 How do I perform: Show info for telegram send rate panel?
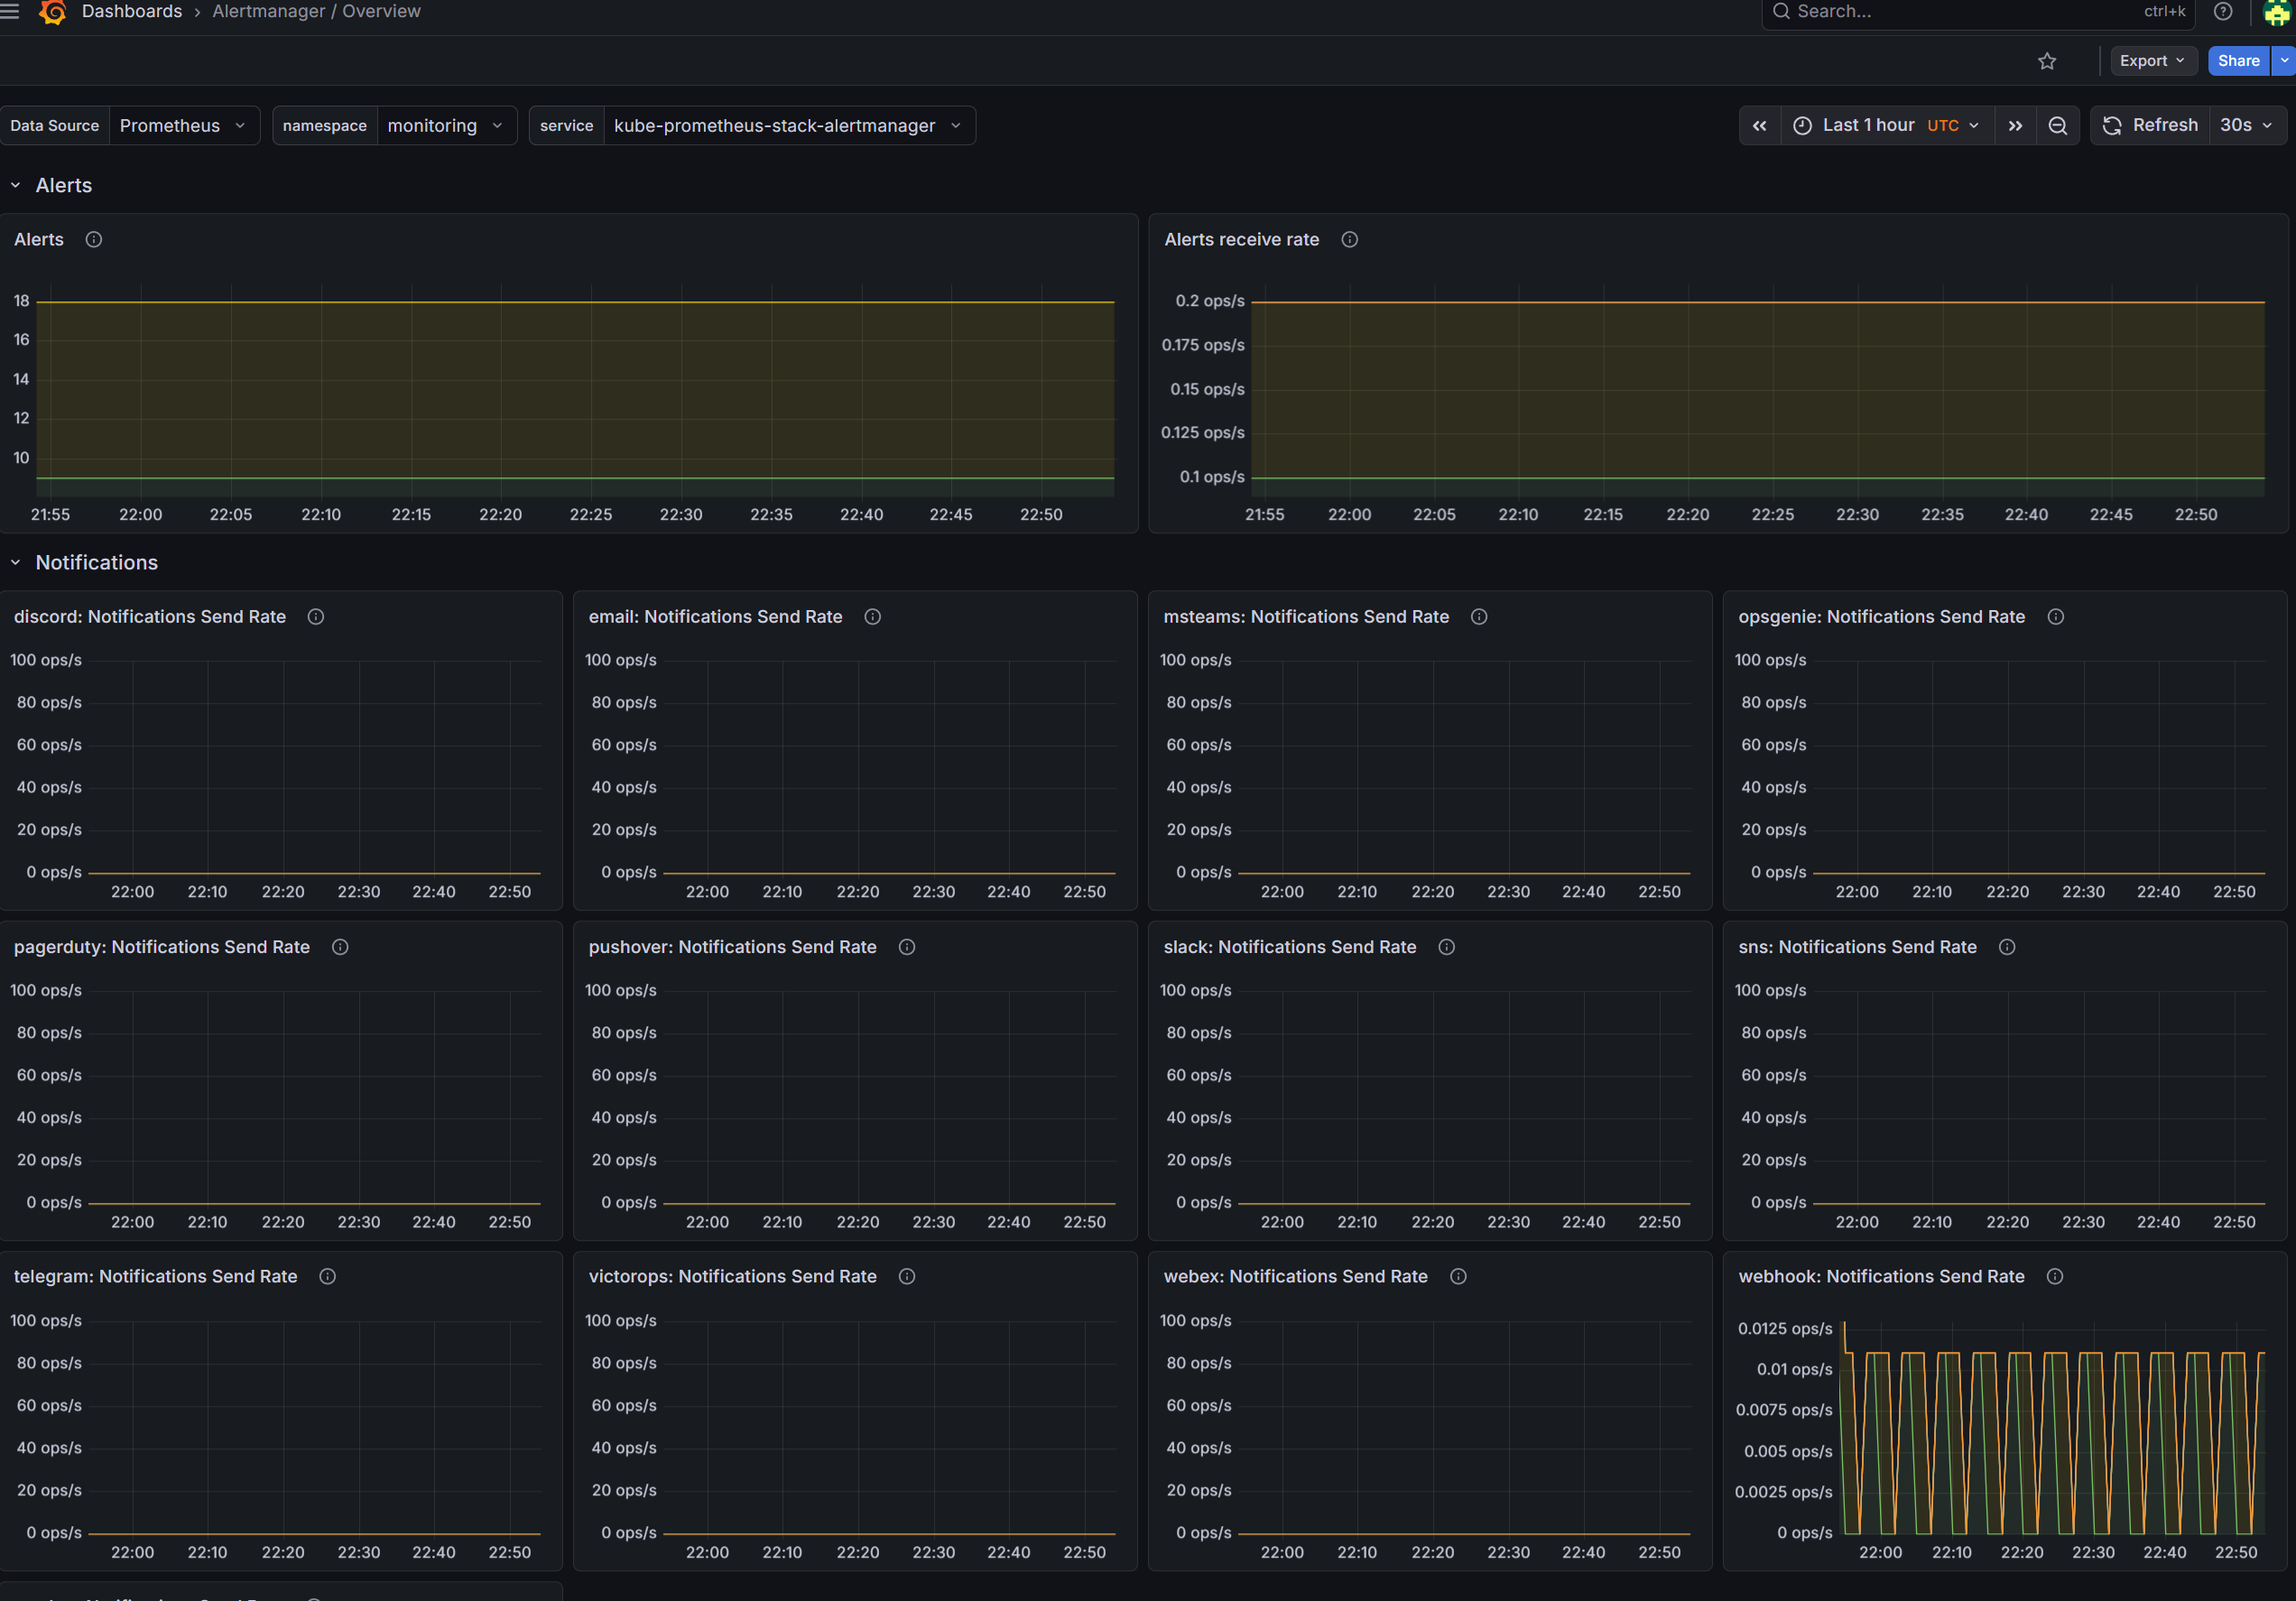[x=327, y=1277]
